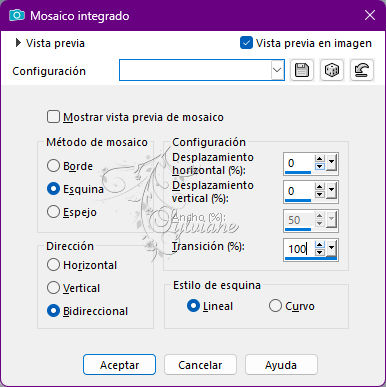The height and width of the screenshot is (387, 386).
Task: Uncheck Vista previa en imagen
Action: [246, 43]
